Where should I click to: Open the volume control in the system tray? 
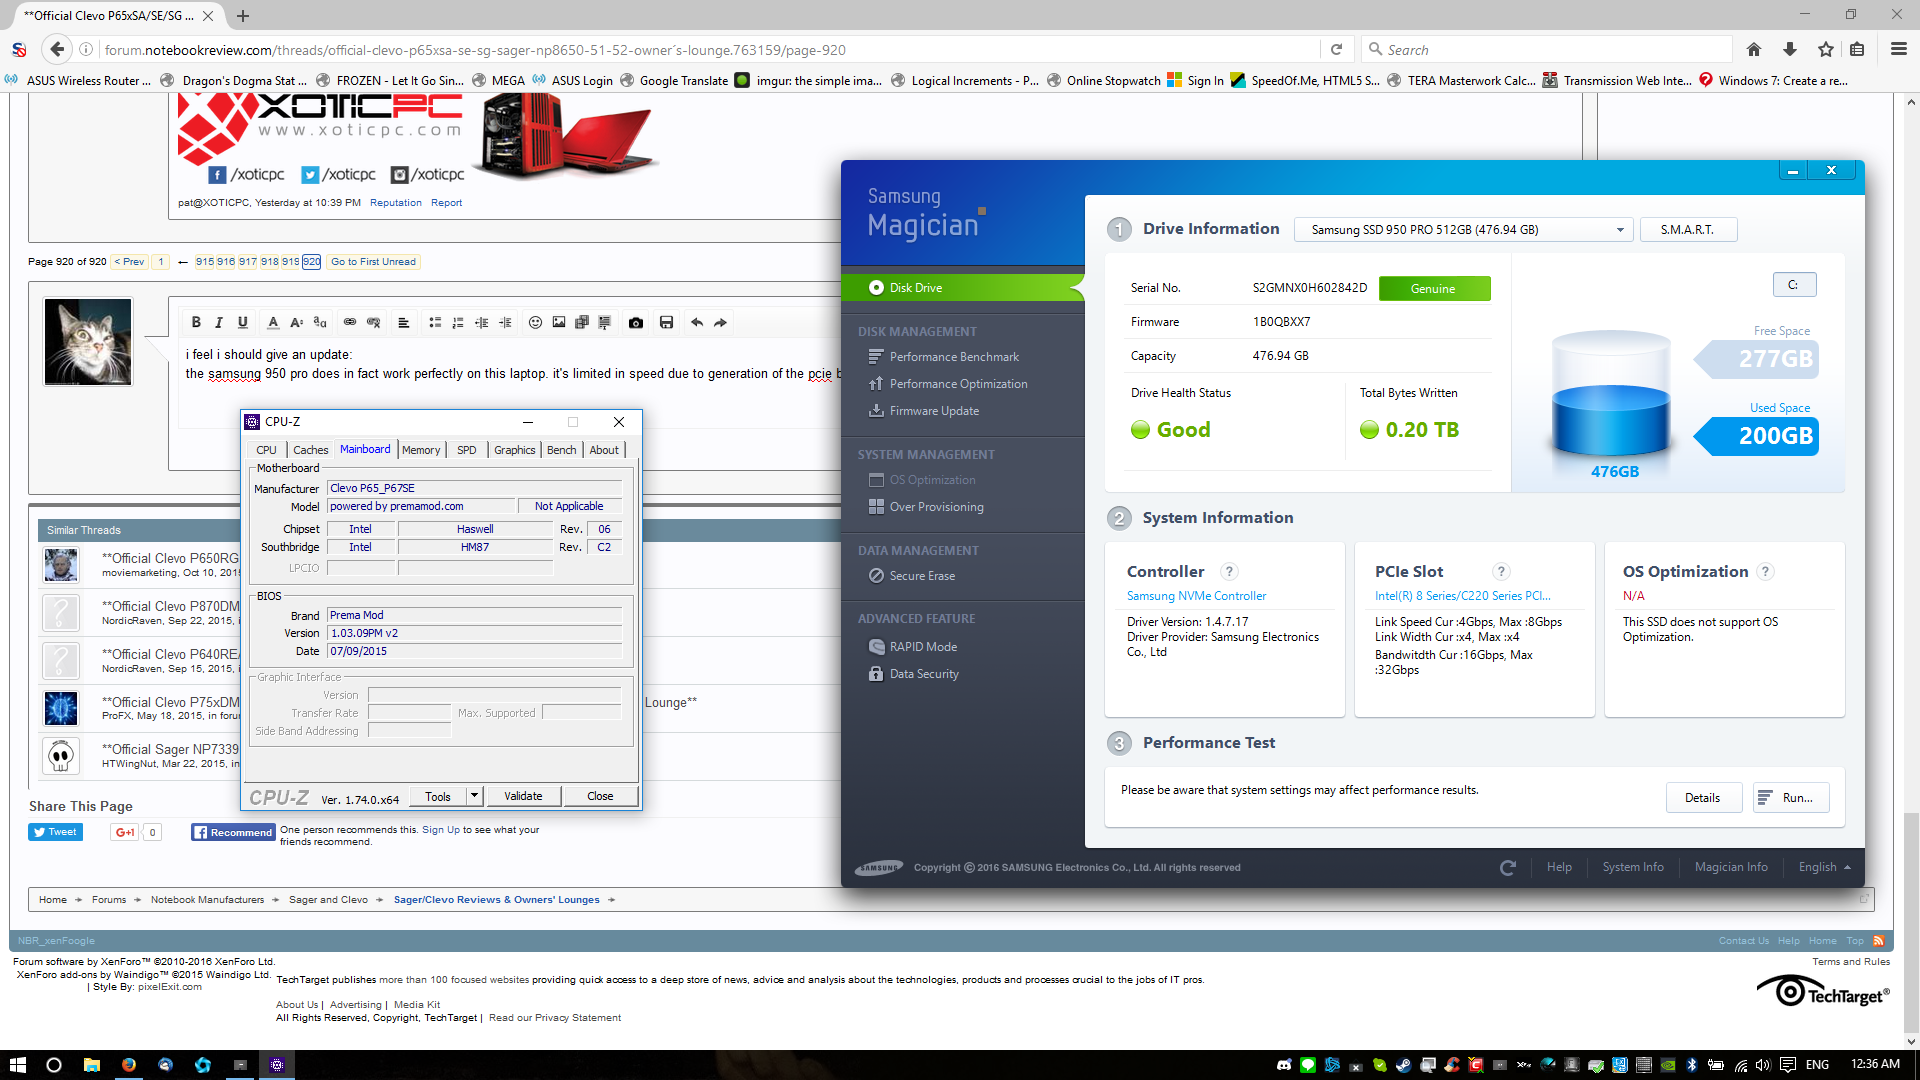[1763, 1065]
